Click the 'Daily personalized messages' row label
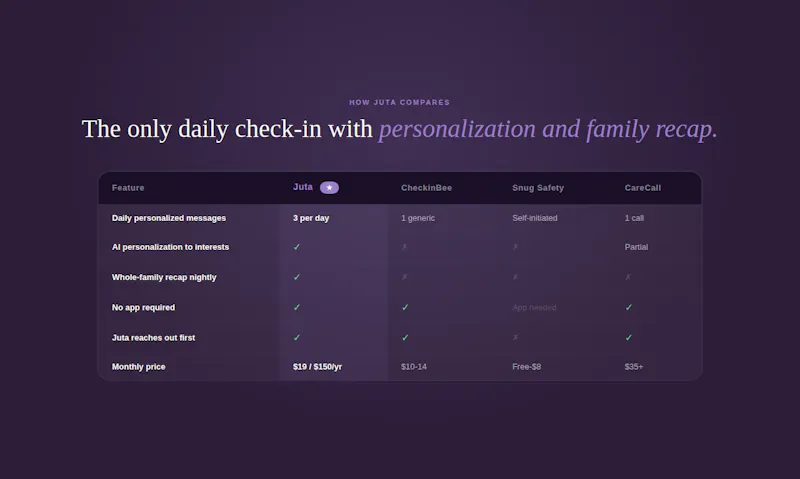Viewport: 800px width, 479px height. tap(169, 218)
